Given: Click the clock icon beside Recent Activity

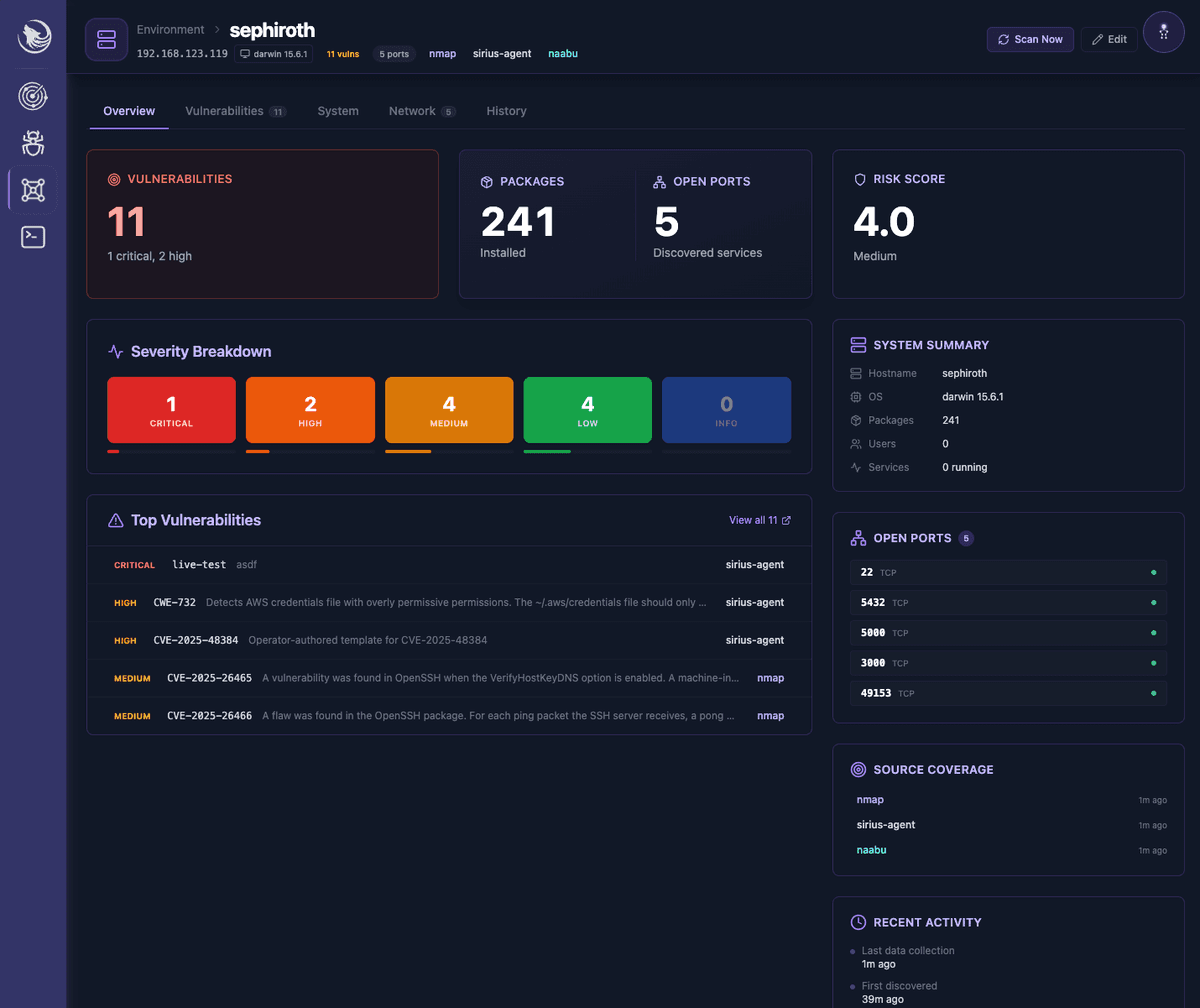Looking at the screenshot, I should coord(857,922).
